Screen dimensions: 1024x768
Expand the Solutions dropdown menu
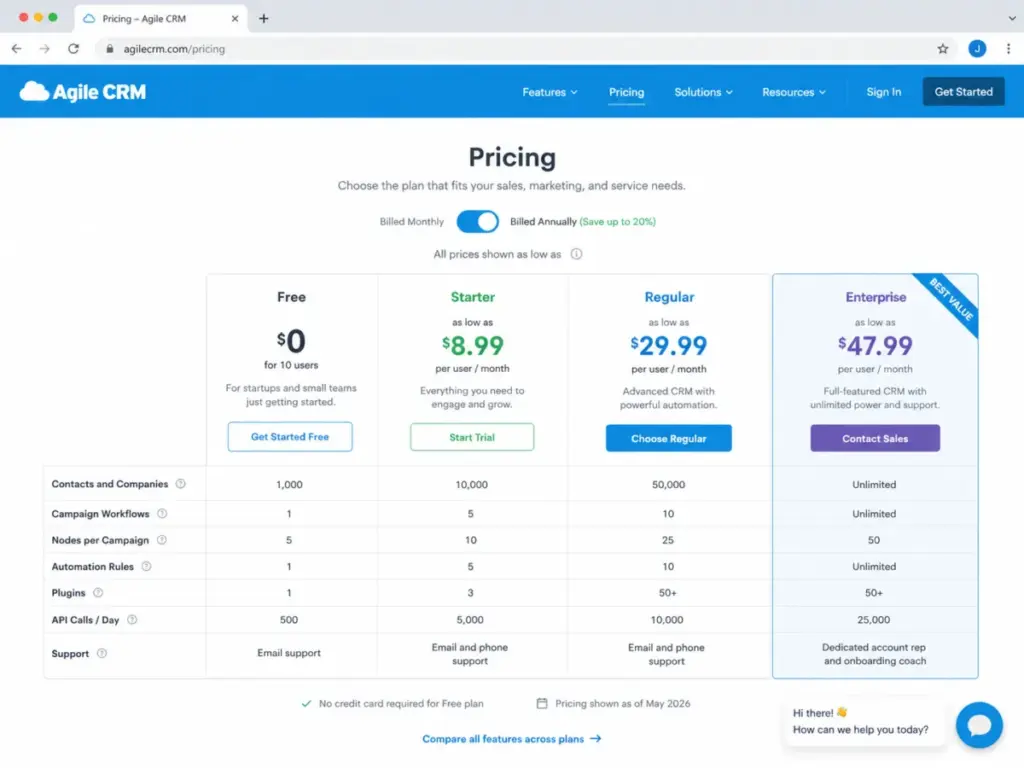(703, 92)
